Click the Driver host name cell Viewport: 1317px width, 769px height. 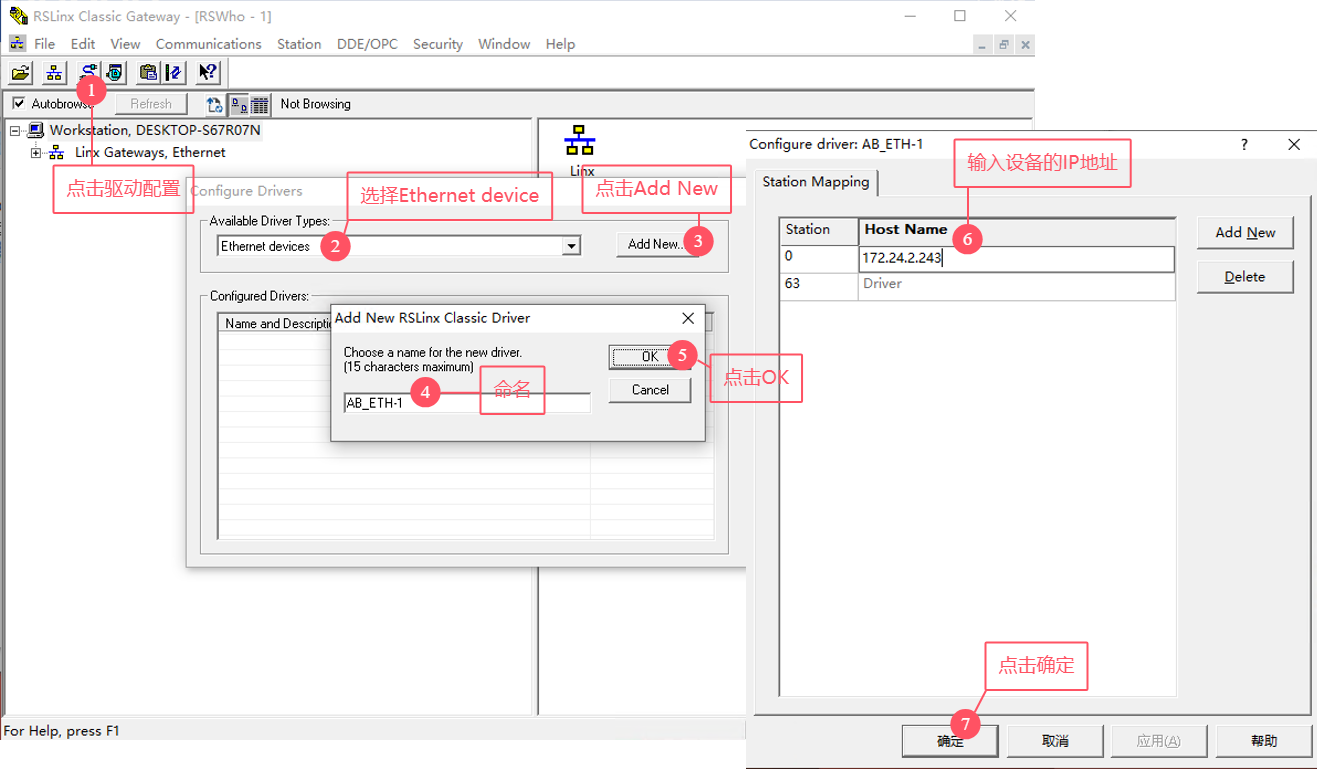(1016, 285)
